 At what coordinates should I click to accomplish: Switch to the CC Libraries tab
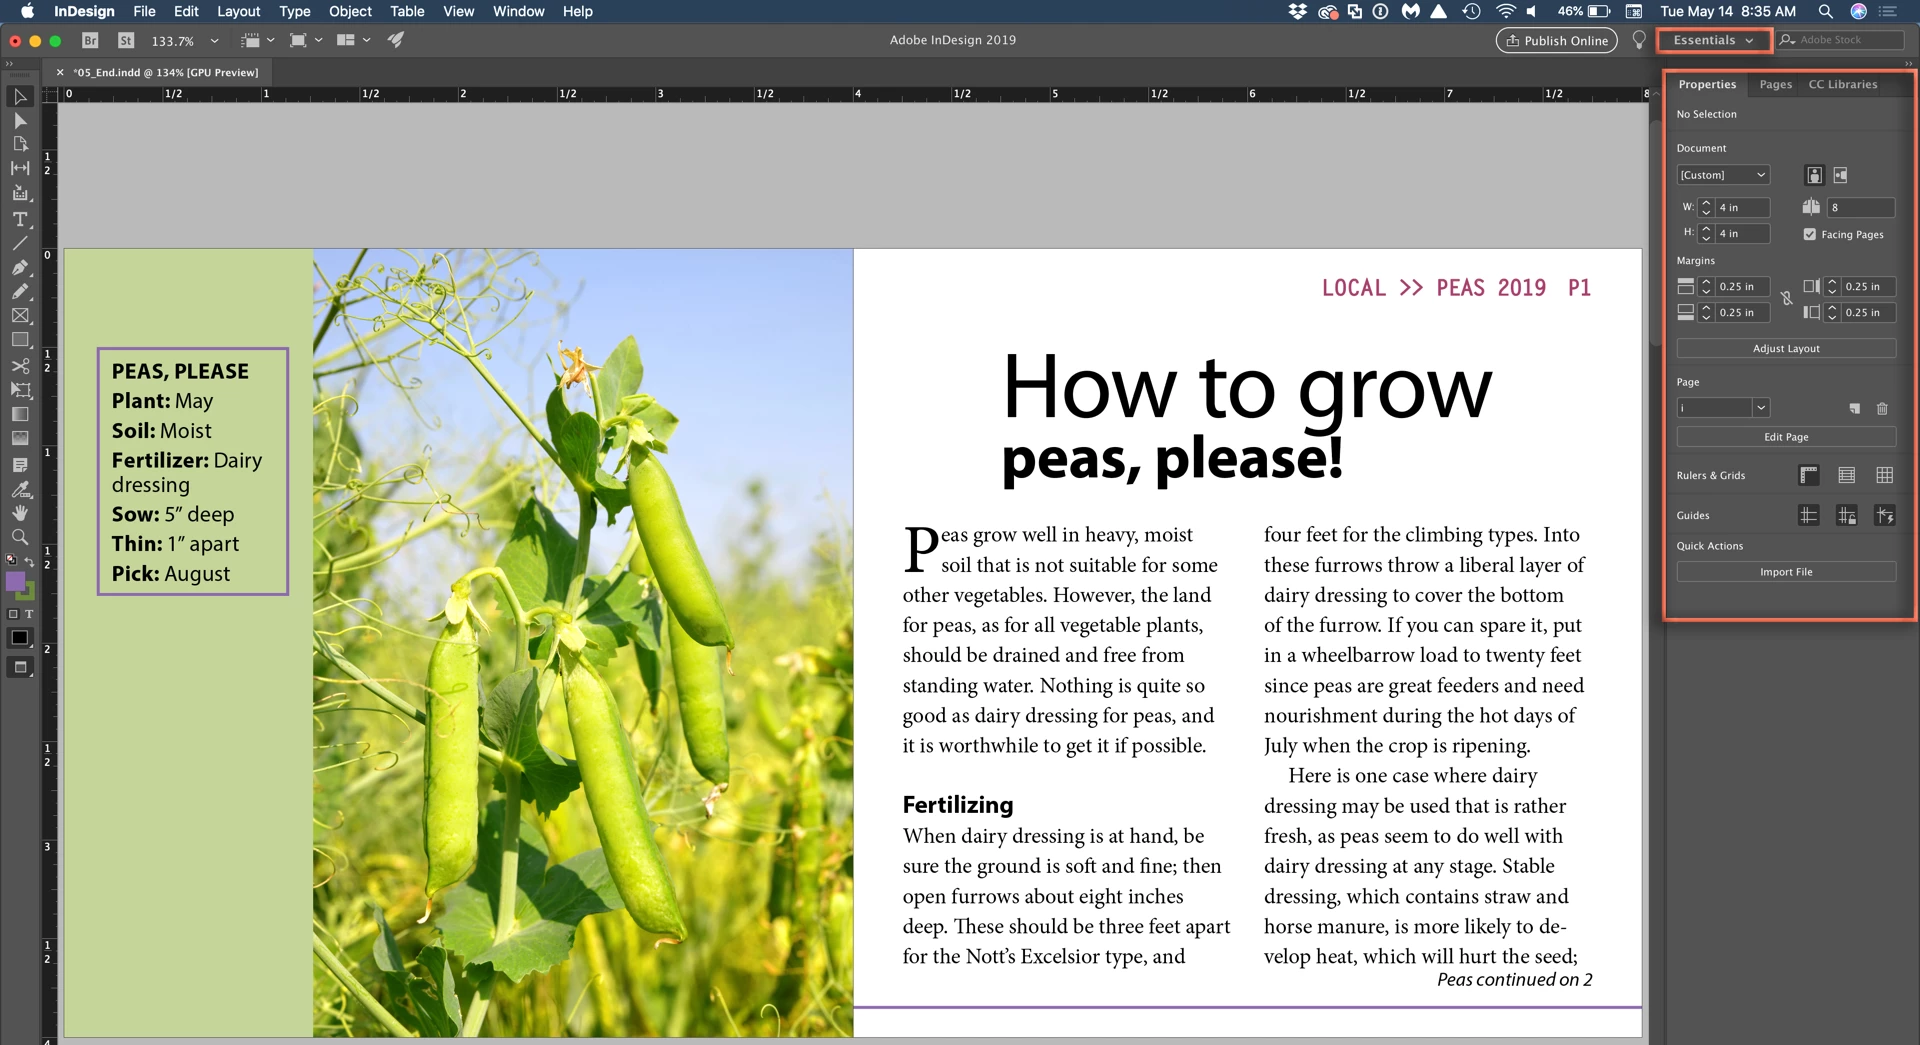(1842, 84)
